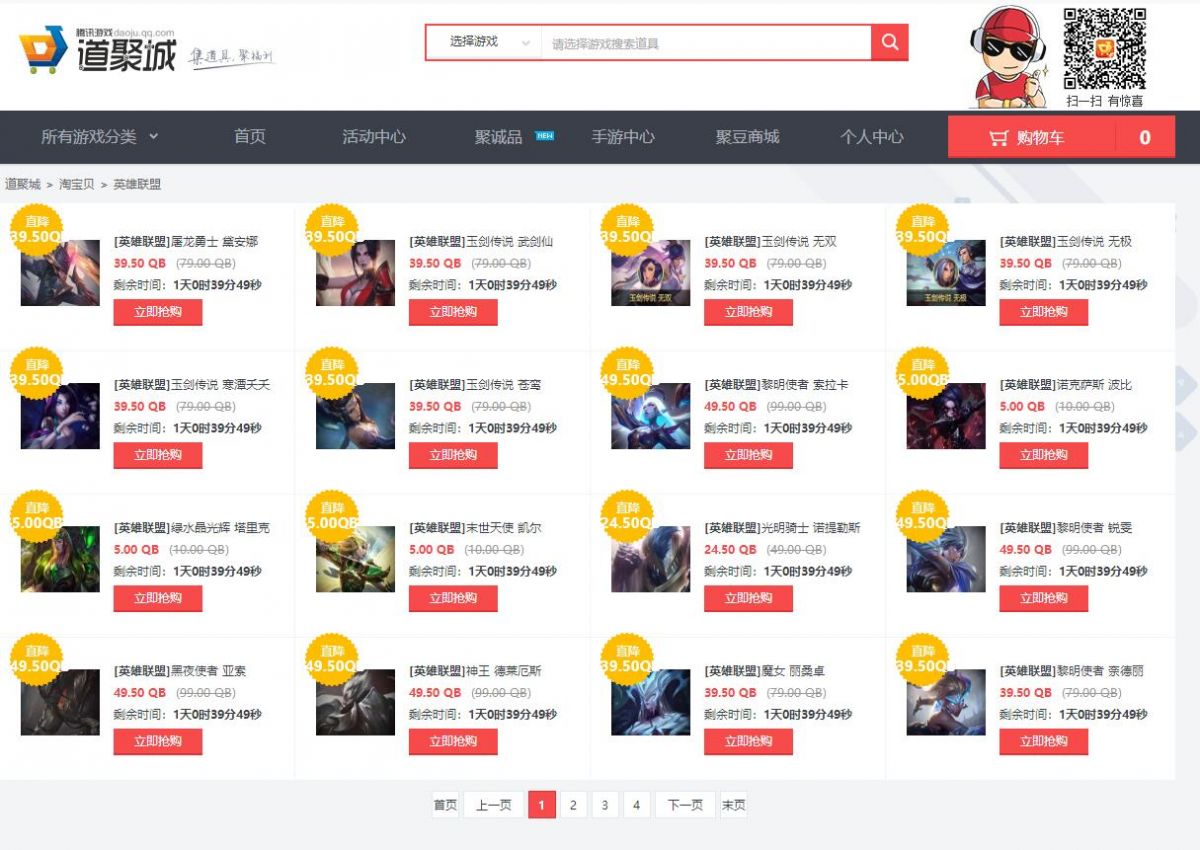Expand the 所有游戏分类 category menu

[x=90, y=137]
